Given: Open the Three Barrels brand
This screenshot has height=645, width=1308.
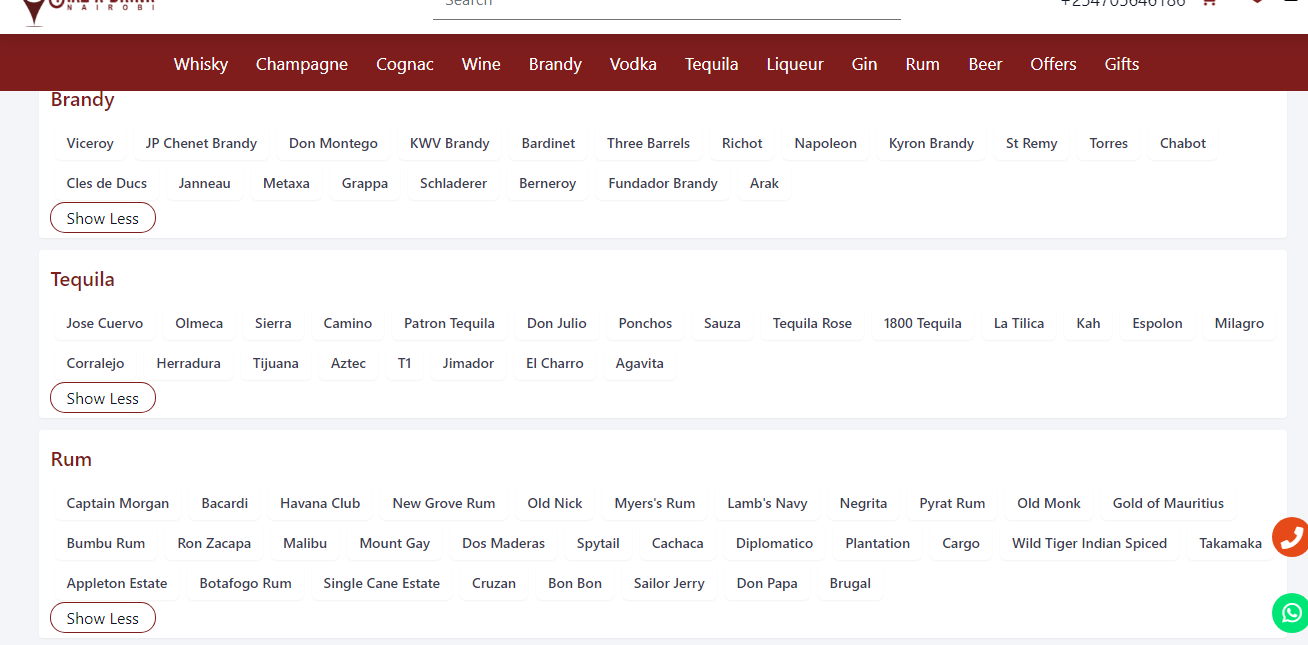Looking at the screenshot, I should (648, 143).
